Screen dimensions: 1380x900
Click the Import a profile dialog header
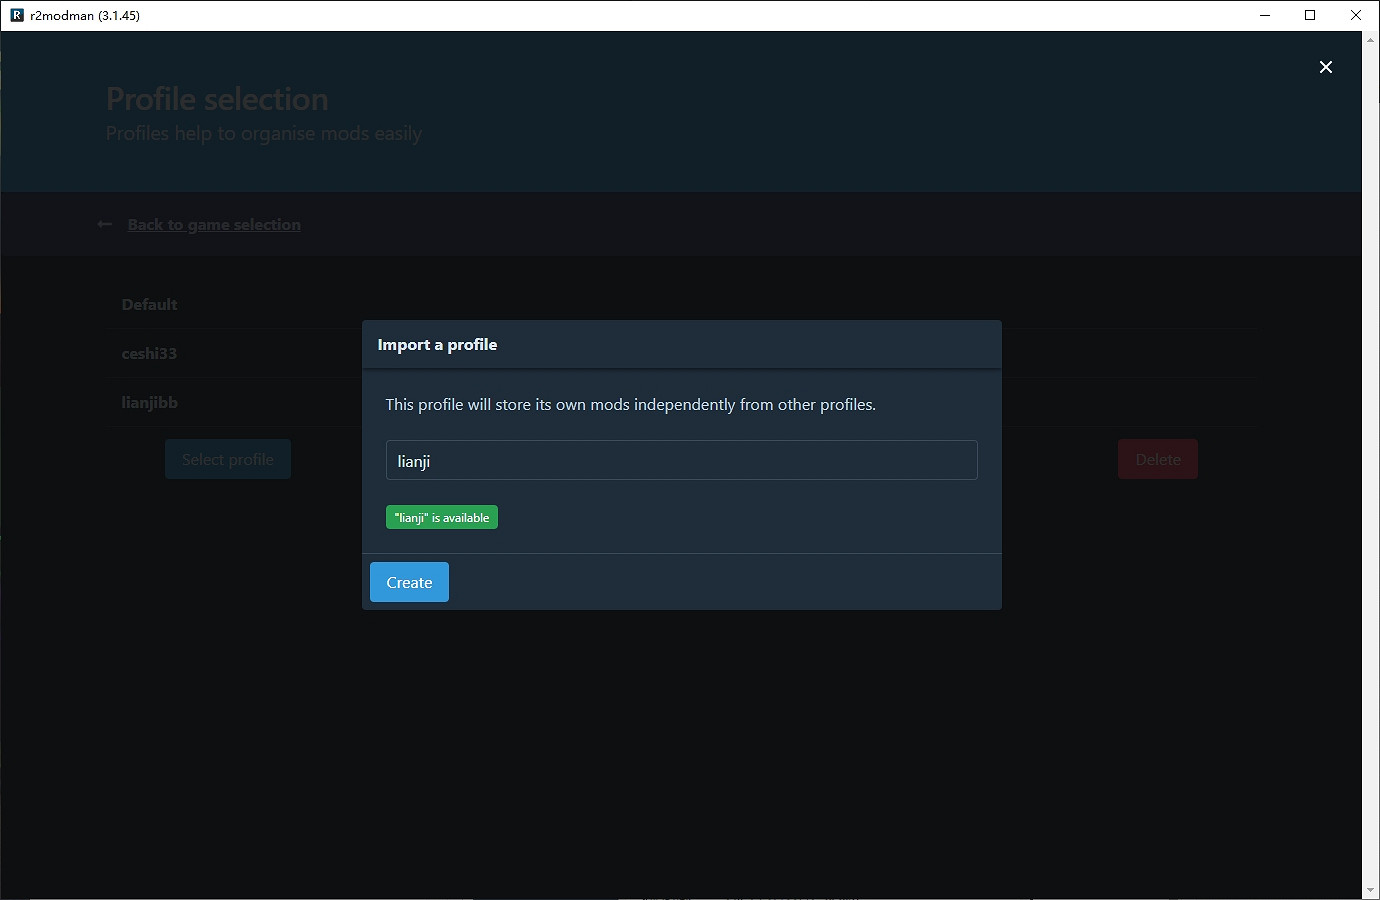pyautogui.click(x=681, y=345)
